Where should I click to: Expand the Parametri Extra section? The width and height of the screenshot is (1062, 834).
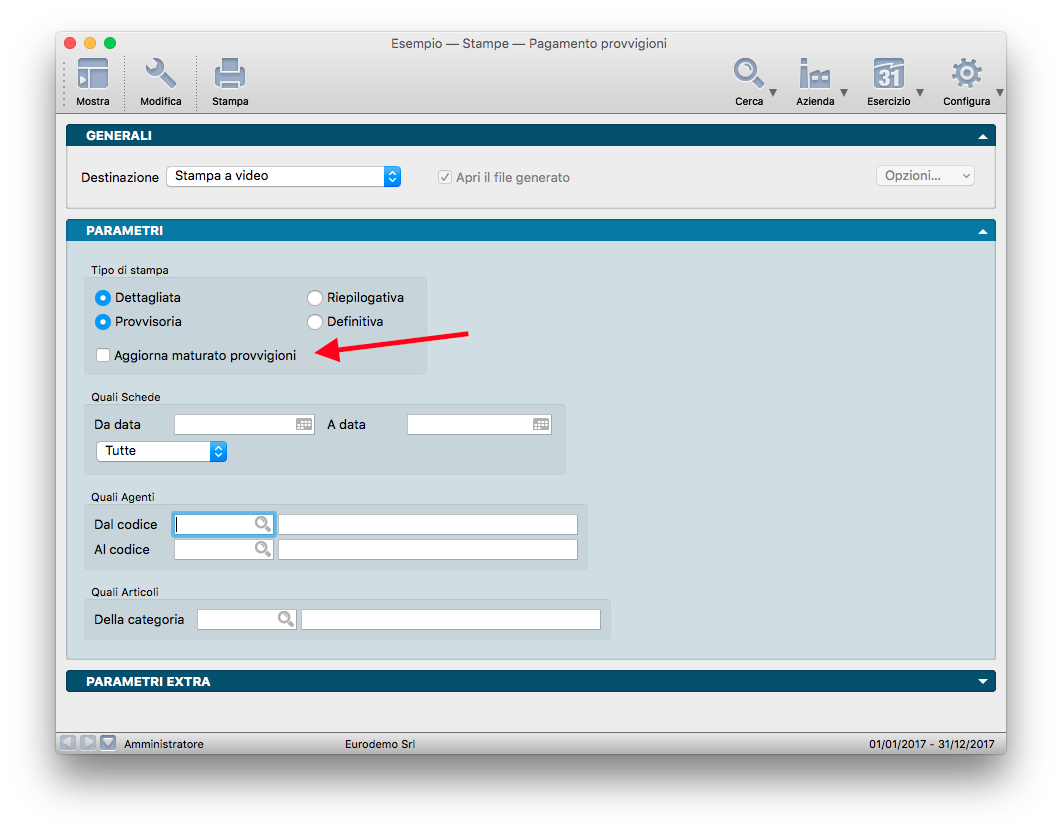click(x=983, y=682)
